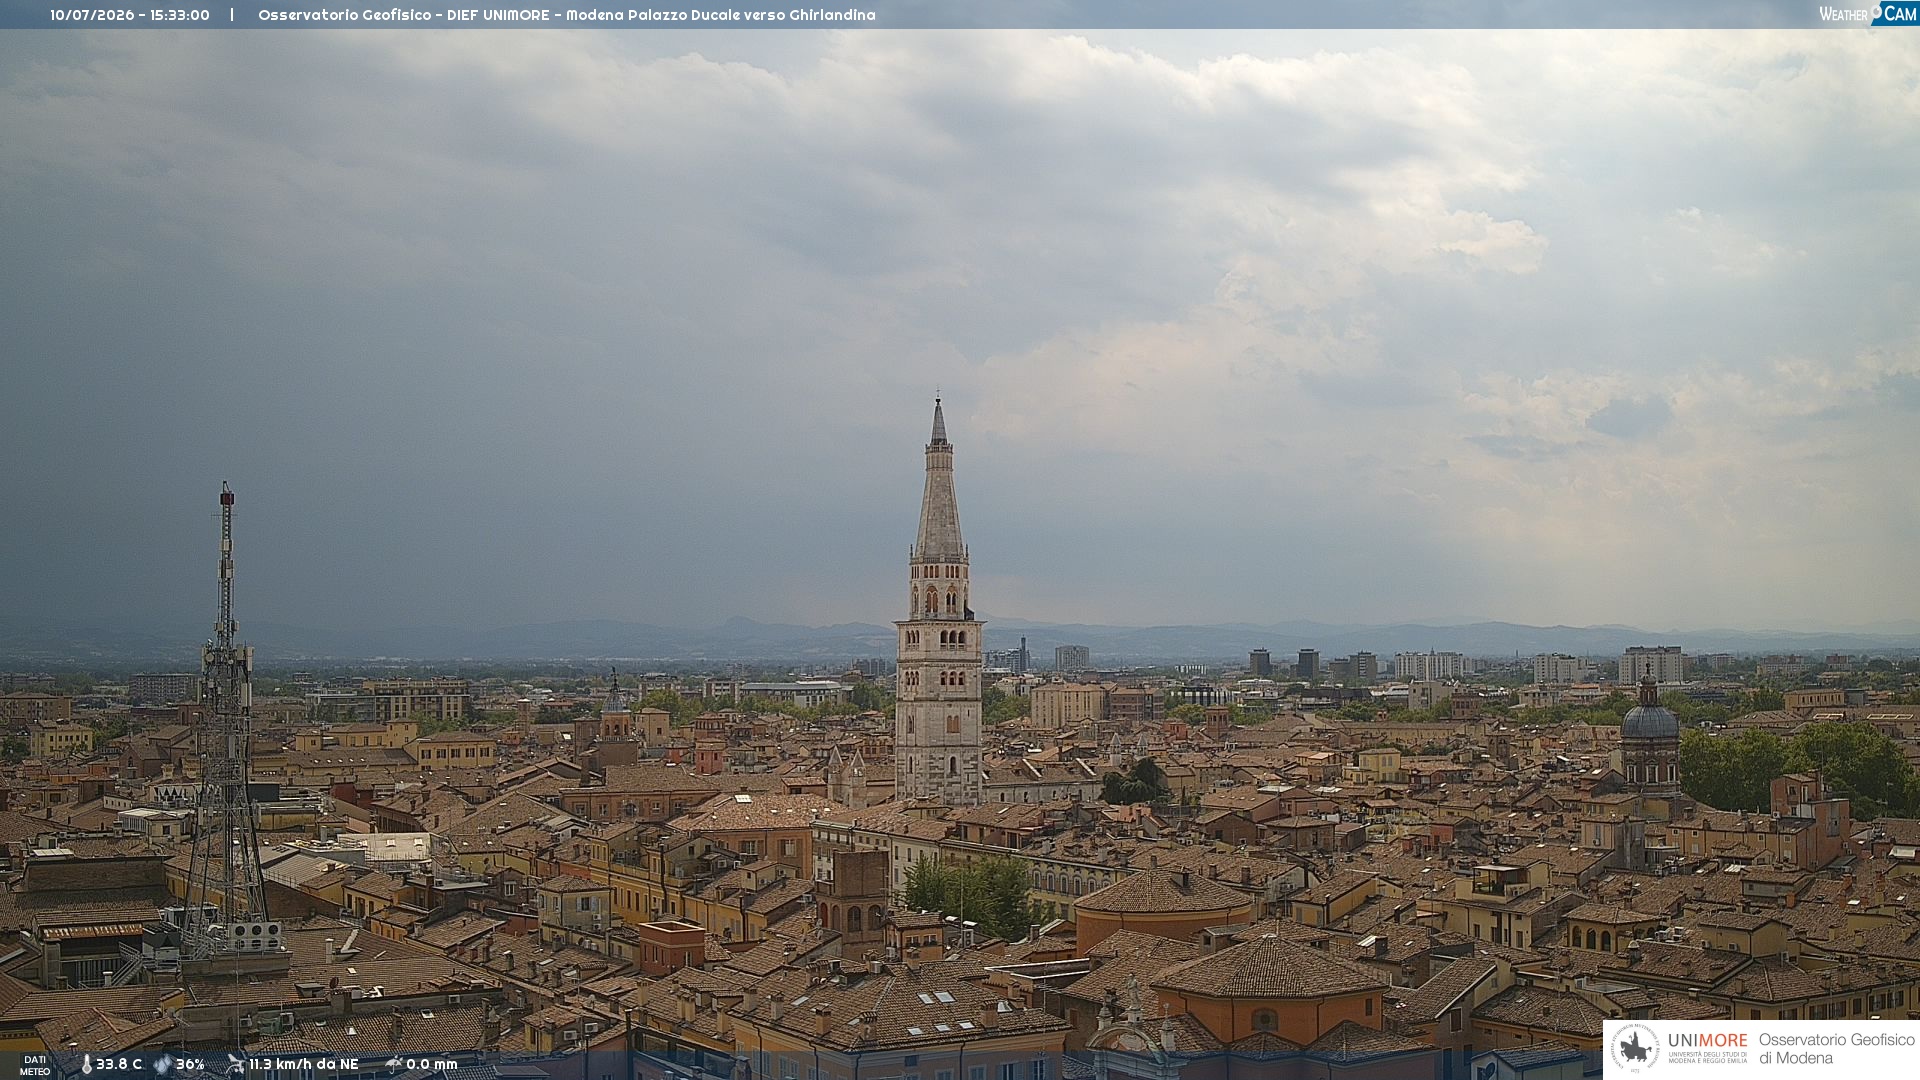The width and height of the screenshot is (1920, 1080).
Task: Click the temperature reading 33.8 C
Action: click(x=119, y=1065)
